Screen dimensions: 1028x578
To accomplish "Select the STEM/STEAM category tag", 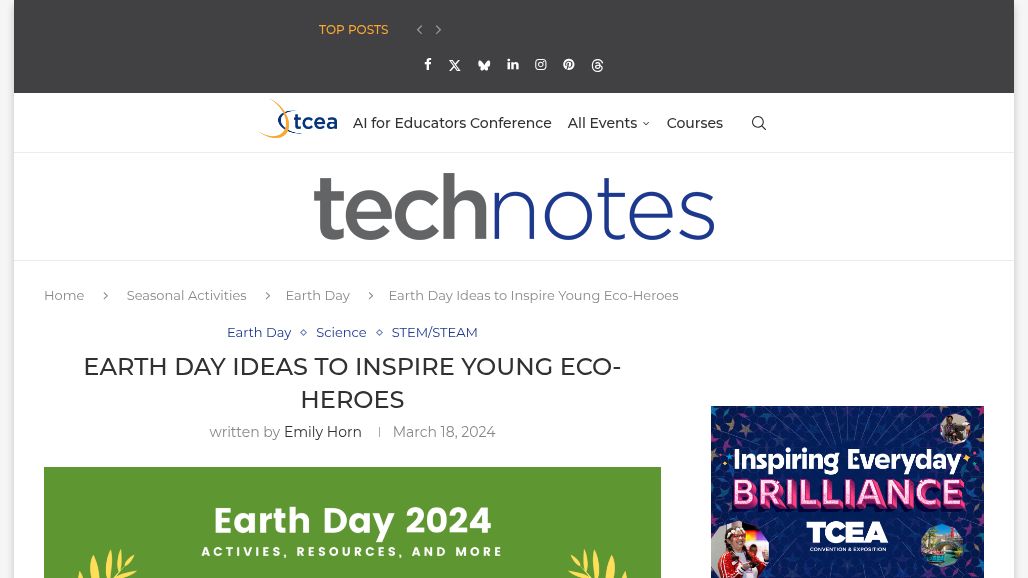I will 434,332.
